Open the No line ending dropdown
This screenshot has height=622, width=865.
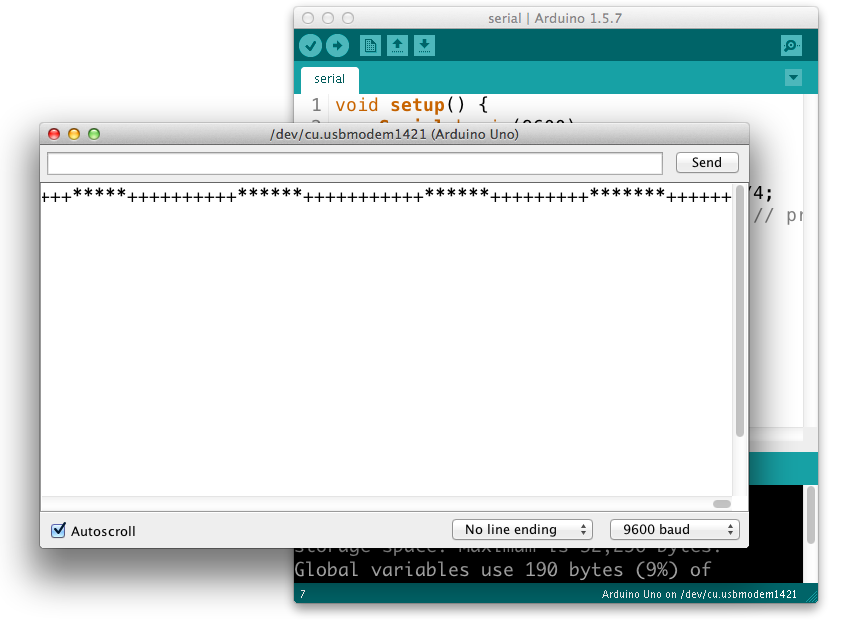(x=522, y=529)
